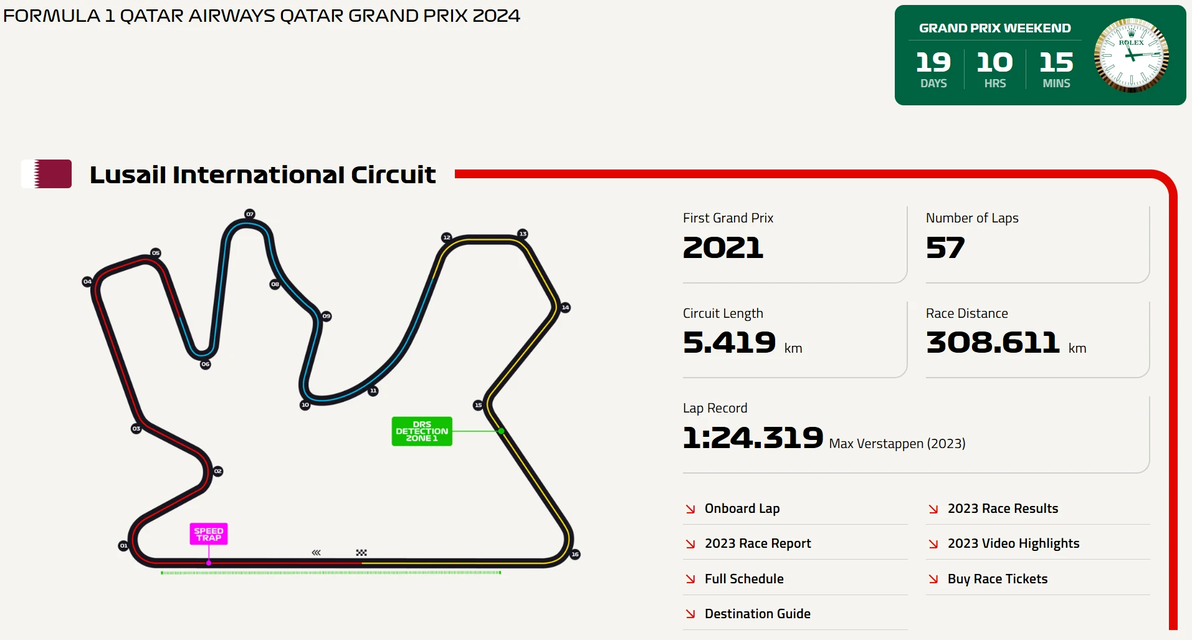This screenshot has height=640, width=1192.
Task: Click the Qatar flag icon
Action: click(48, 174)
